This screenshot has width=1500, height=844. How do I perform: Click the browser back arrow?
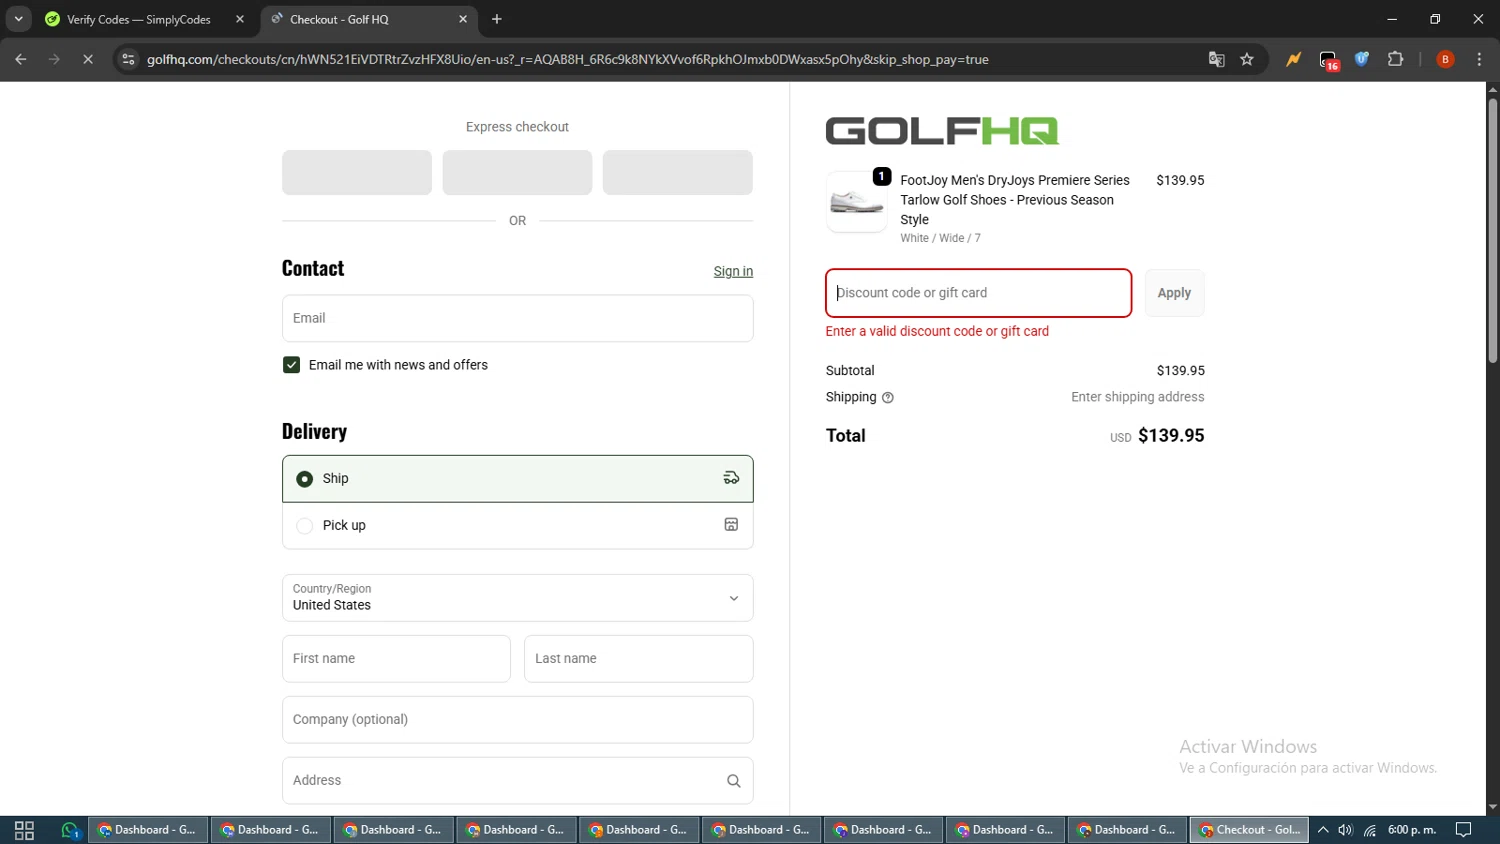coord(20,60)
